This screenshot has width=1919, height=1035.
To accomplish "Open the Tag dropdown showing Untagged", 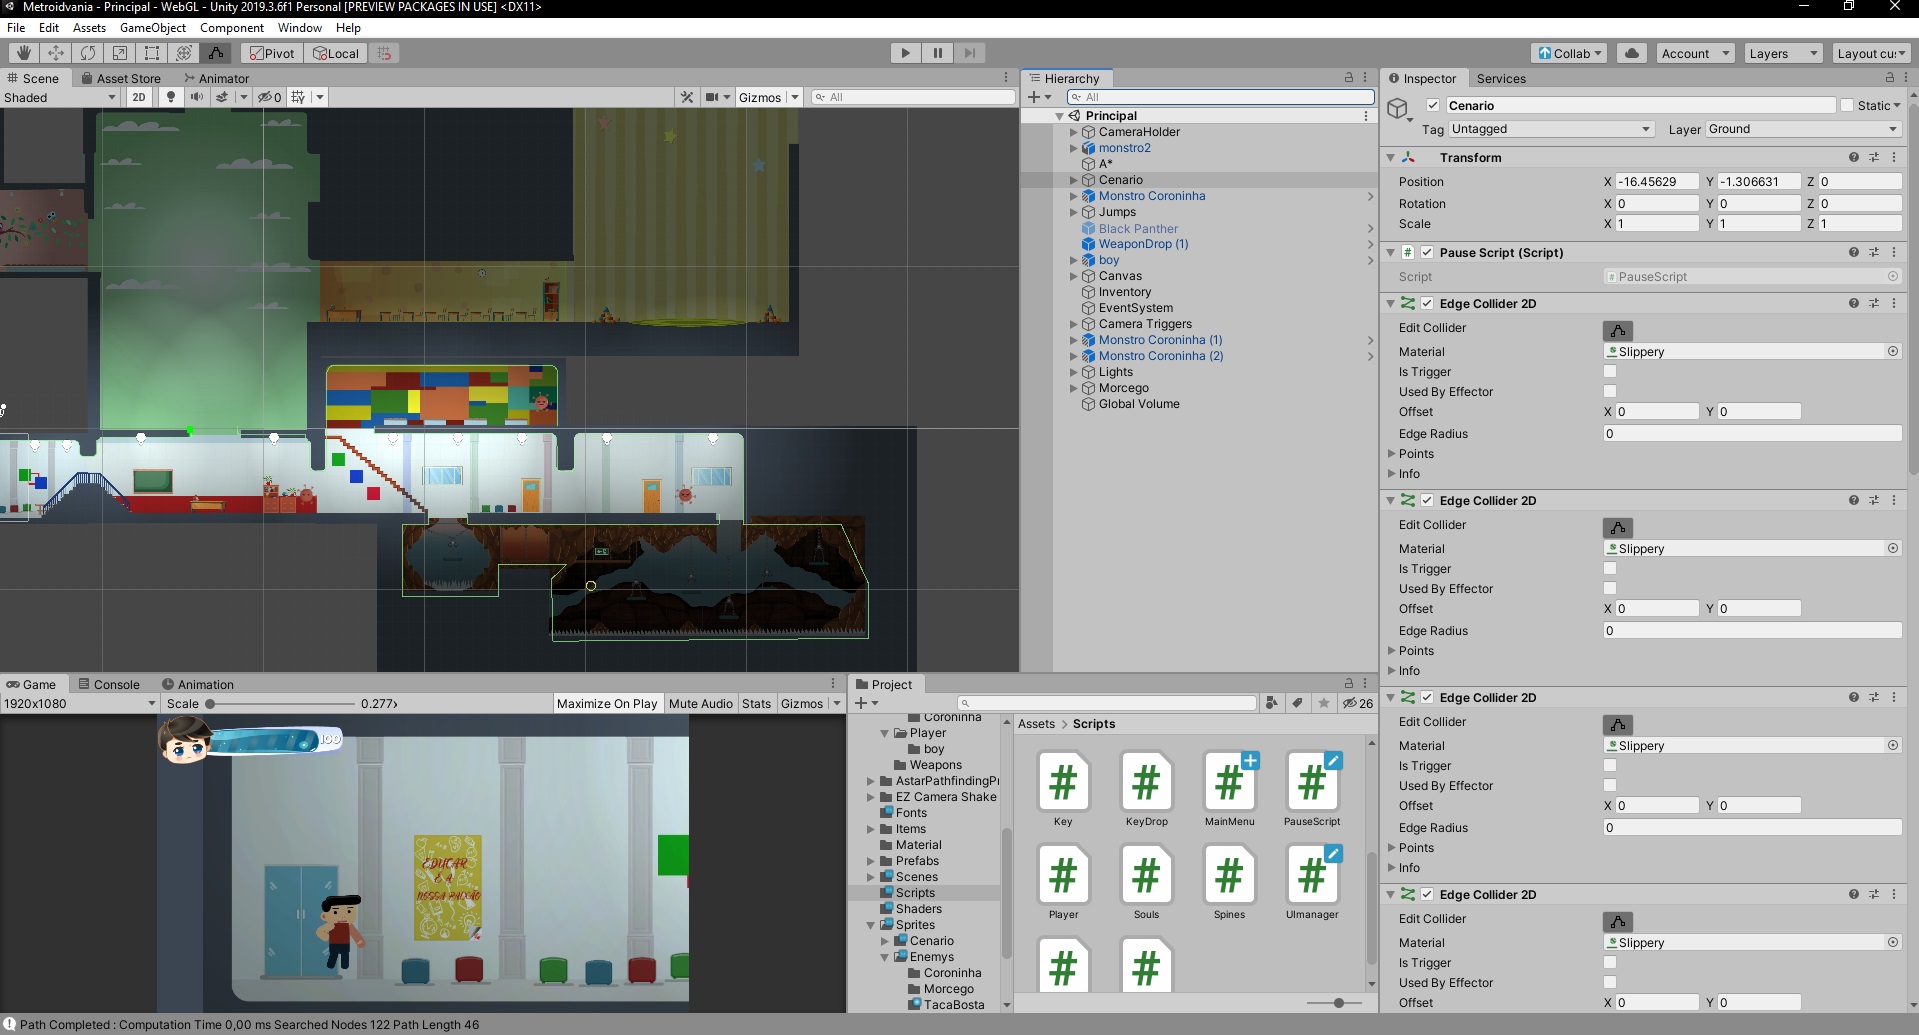I will [1550, 129].
